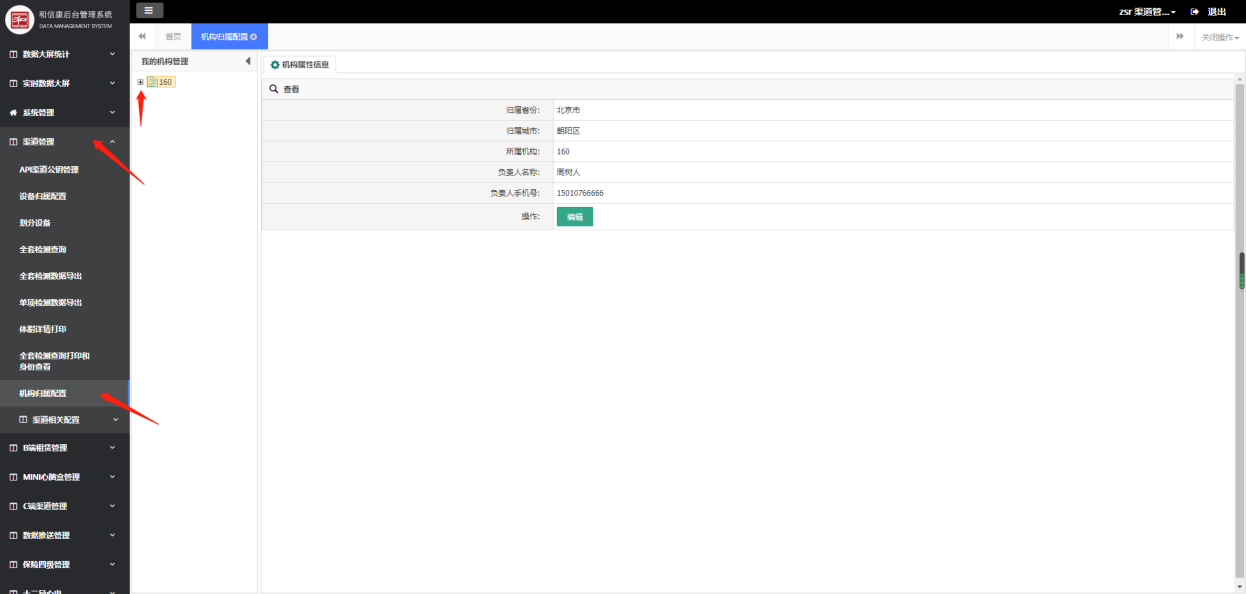This screenshot has height=594, width=1246.
Task: Expand the 160 tree node plus box
Action: coord(141,82)
